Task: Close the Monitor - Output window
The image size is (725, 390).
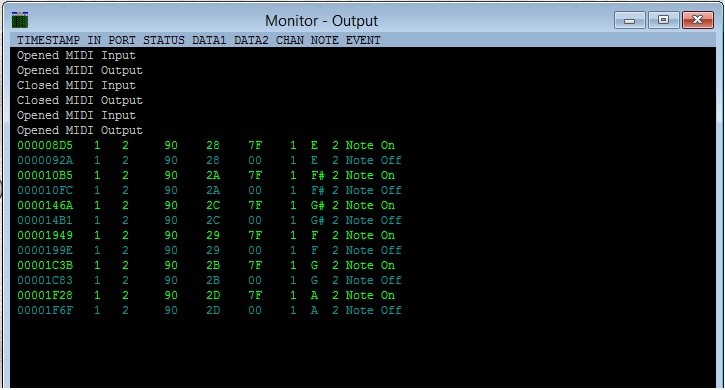Action: click(x=698, y=20)
